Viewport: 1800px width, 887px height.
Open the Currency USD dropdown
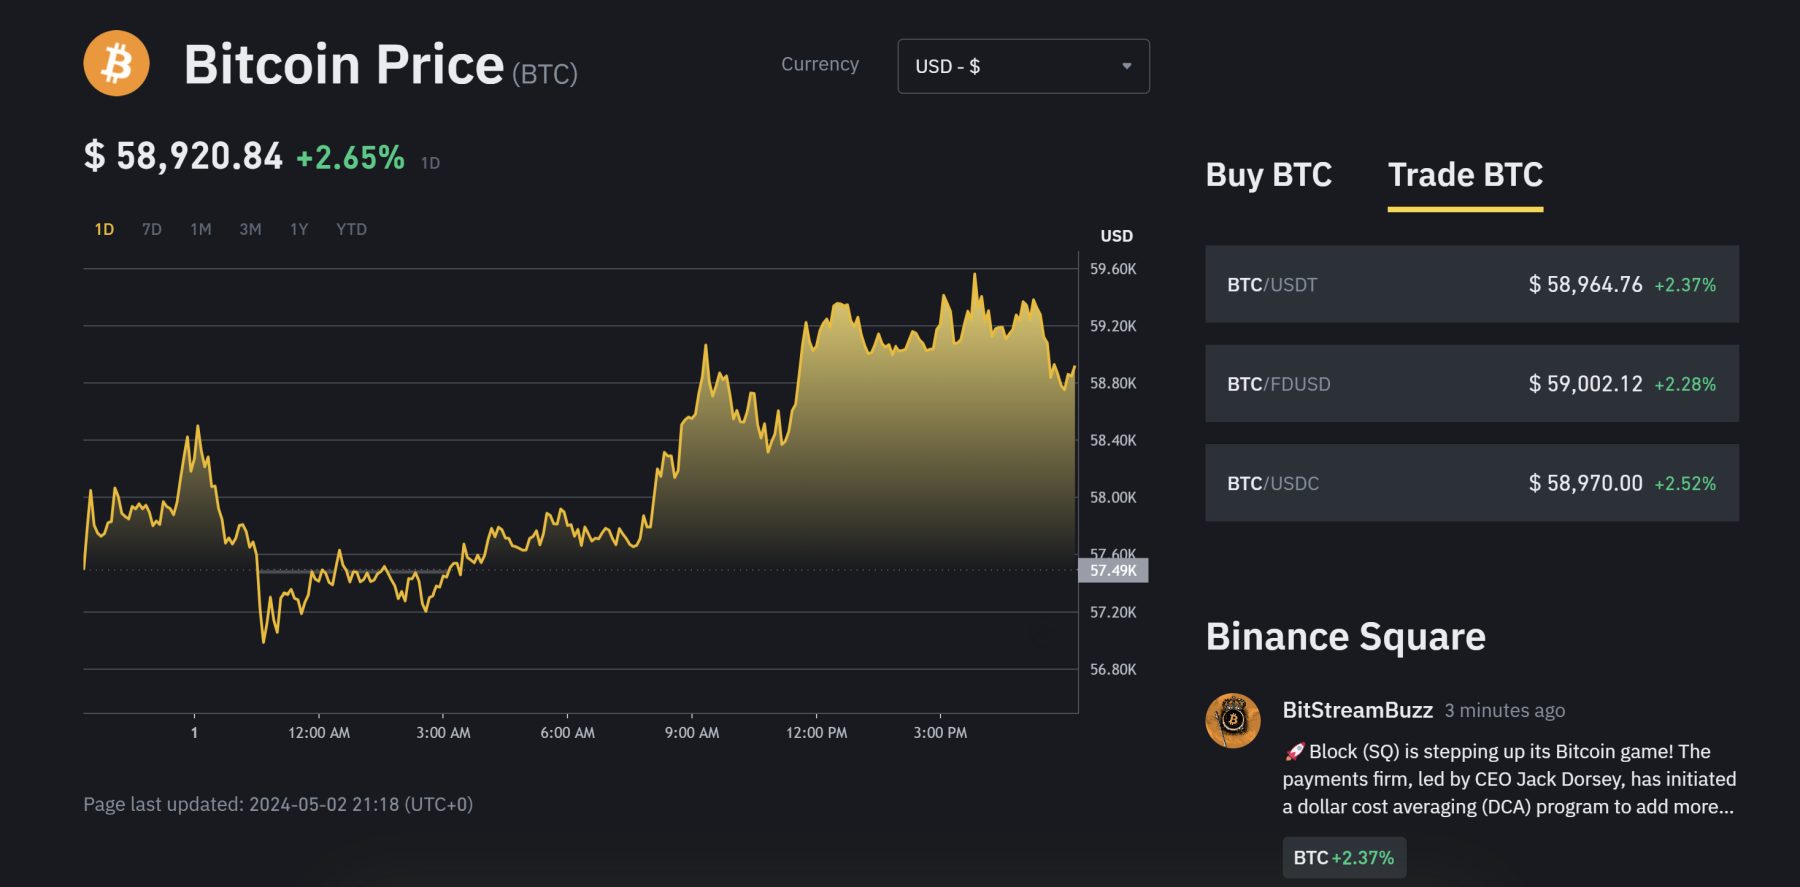(1022, 66)
